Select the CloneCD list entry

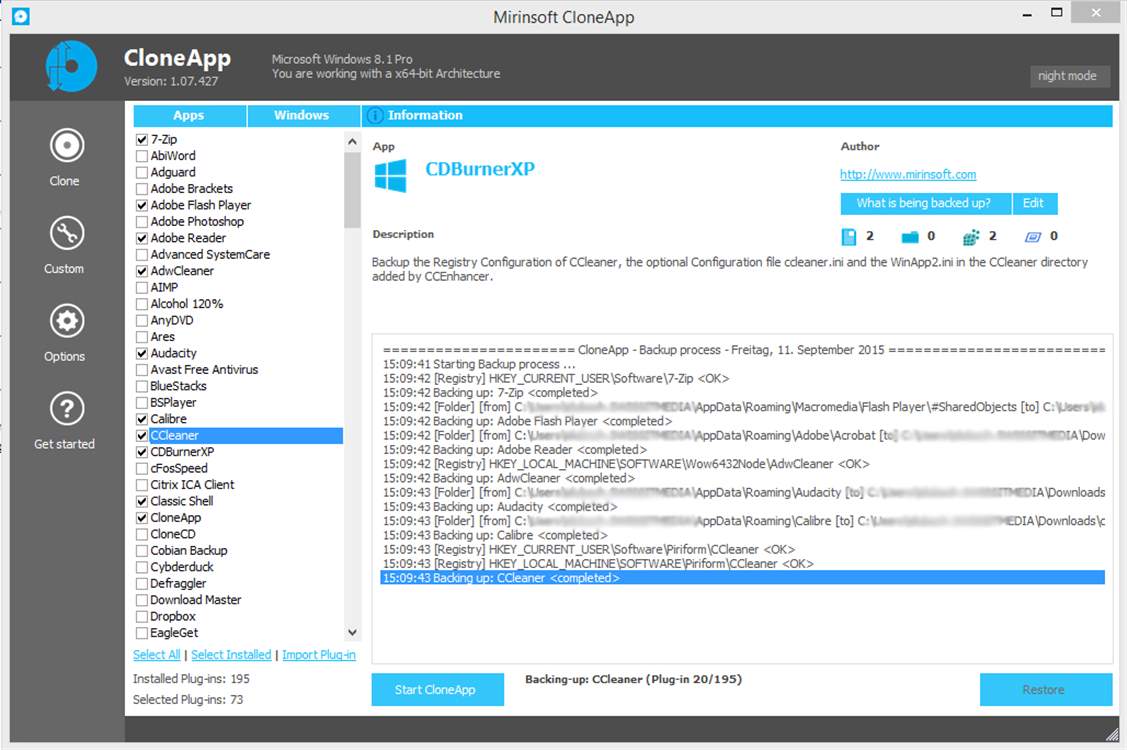tap(172, 535)
